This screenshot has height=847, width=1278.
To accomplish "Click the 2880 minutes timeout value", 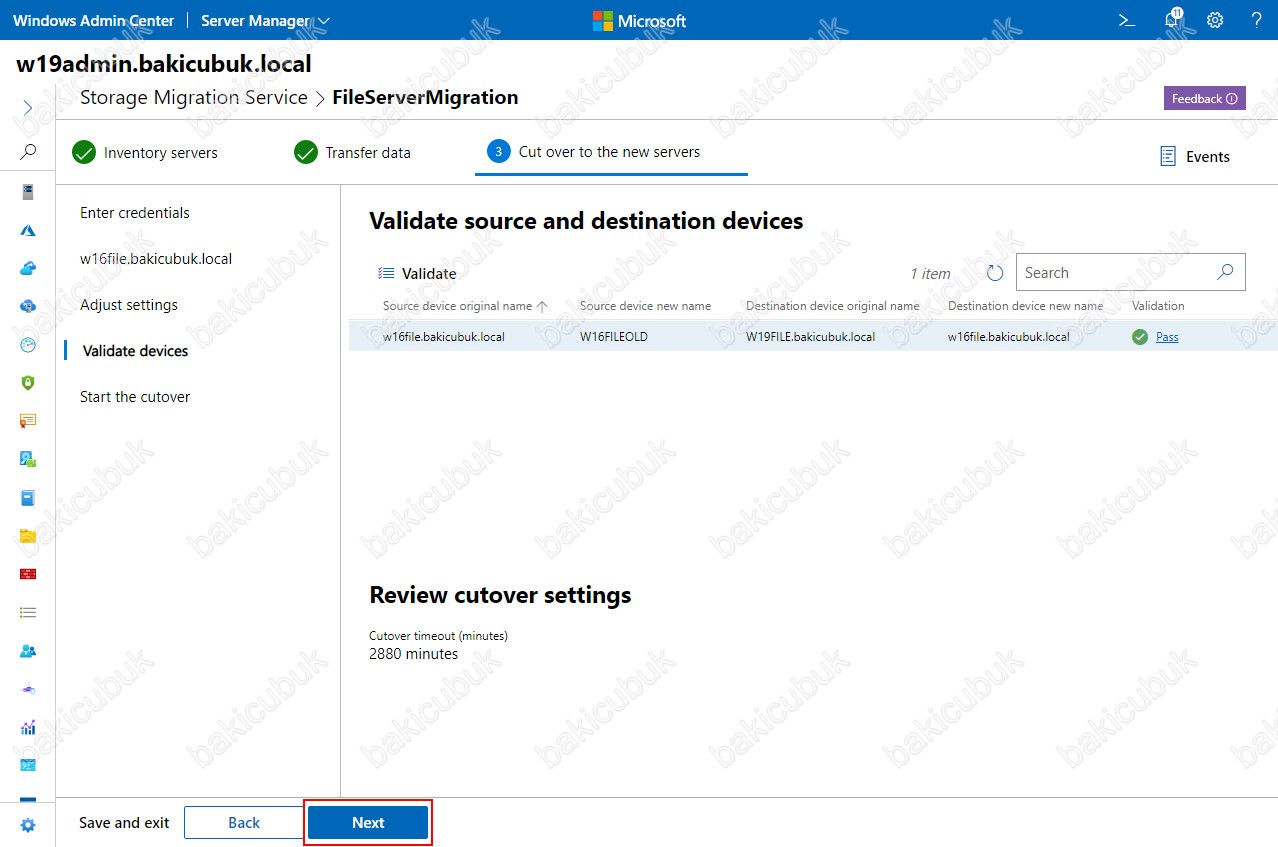I will tap(413, 654).
